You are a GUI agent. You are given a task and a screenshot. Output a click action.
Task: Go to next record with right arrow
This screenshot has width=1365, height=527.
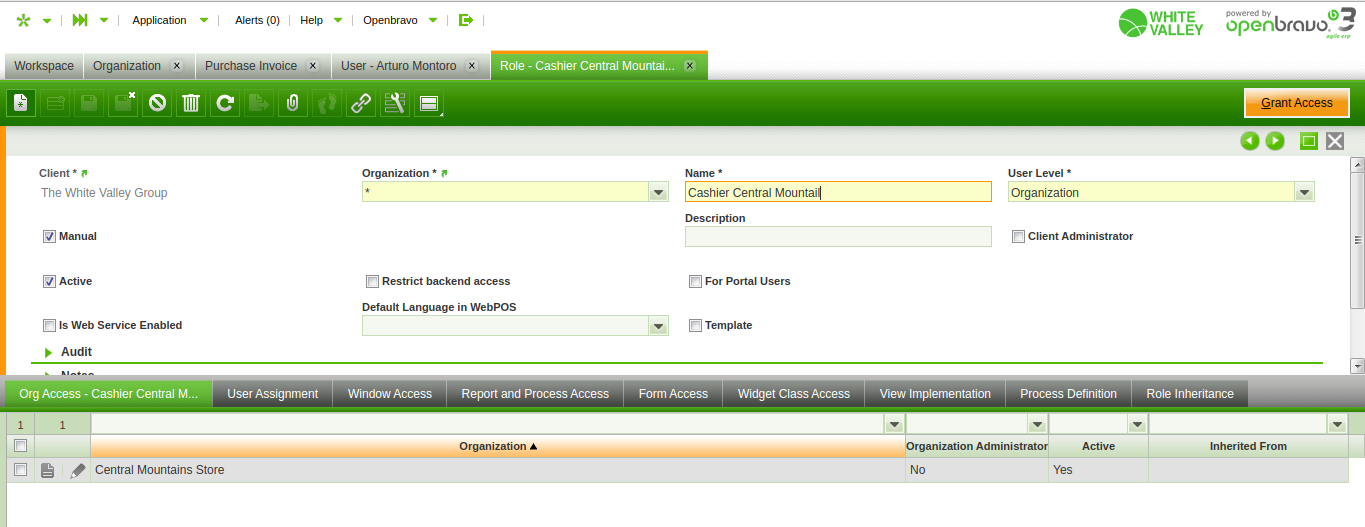point(1275,141)
